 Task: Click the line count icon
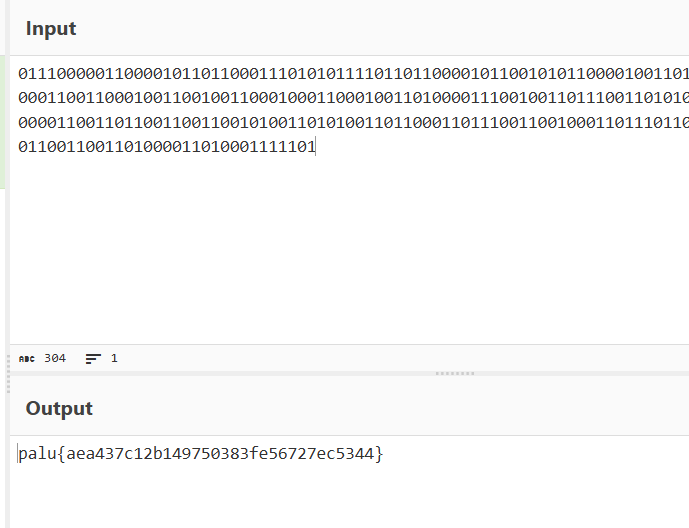pos(93,358)
